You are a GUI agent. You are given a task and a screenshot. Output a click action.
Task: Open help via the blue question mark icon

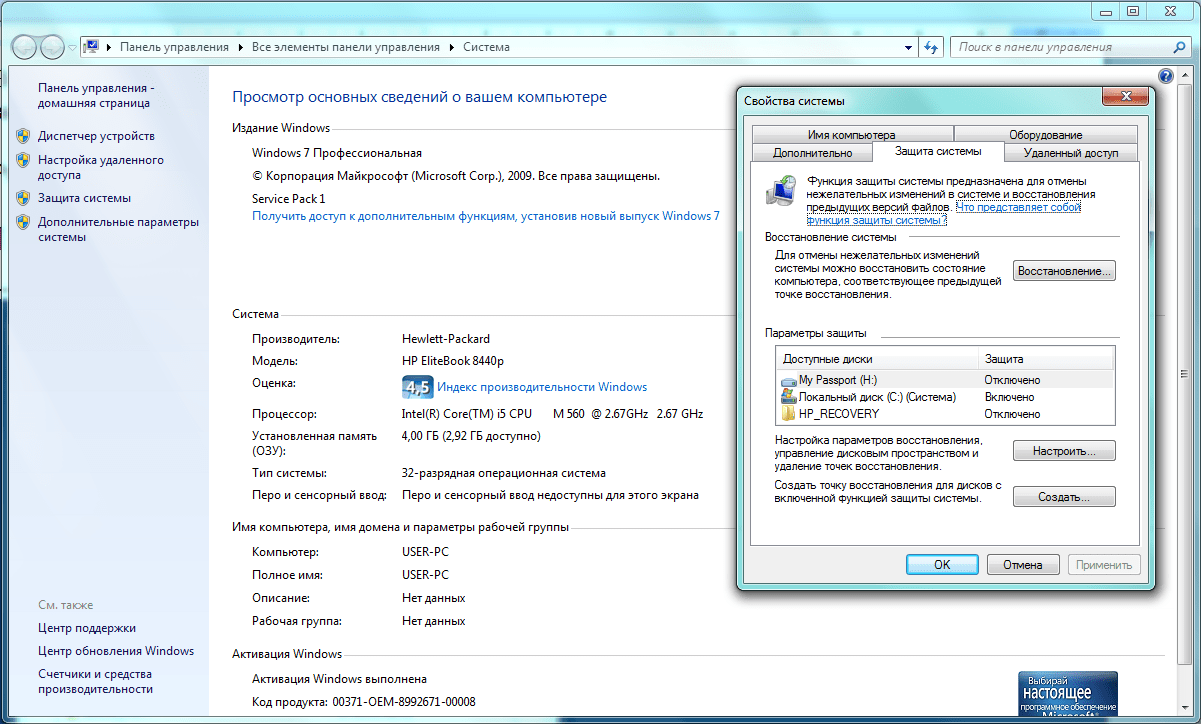pos(1165,76)
